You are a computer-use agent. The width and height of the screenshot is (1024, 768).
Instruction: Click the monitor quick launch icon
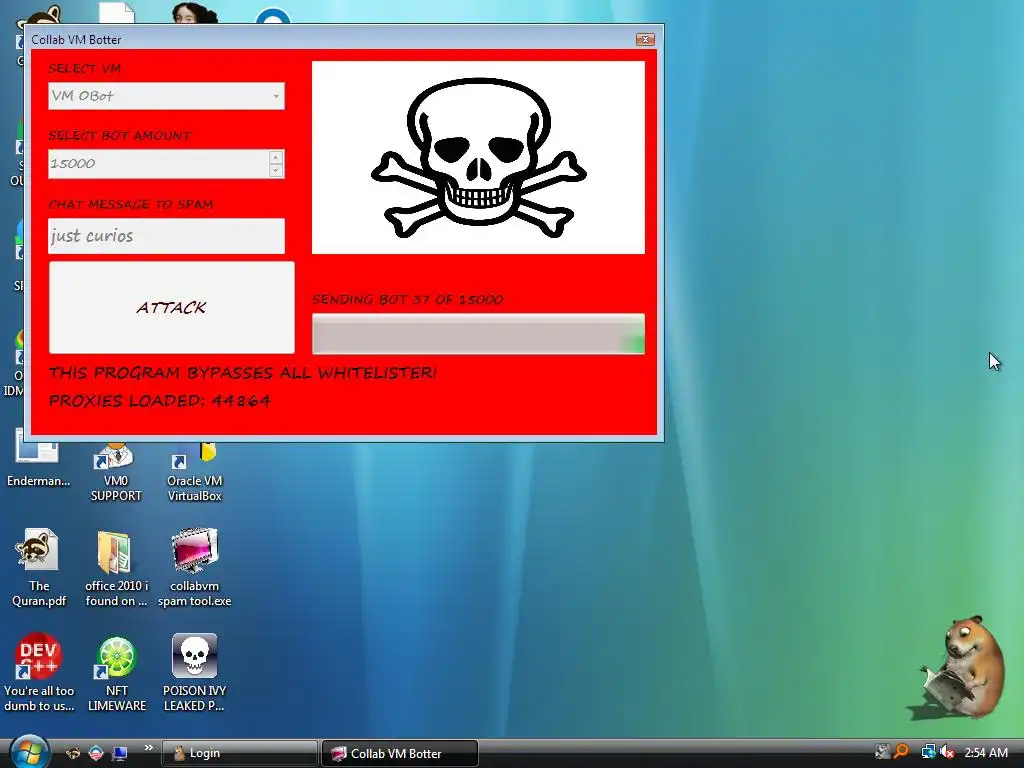click(120, 754)
